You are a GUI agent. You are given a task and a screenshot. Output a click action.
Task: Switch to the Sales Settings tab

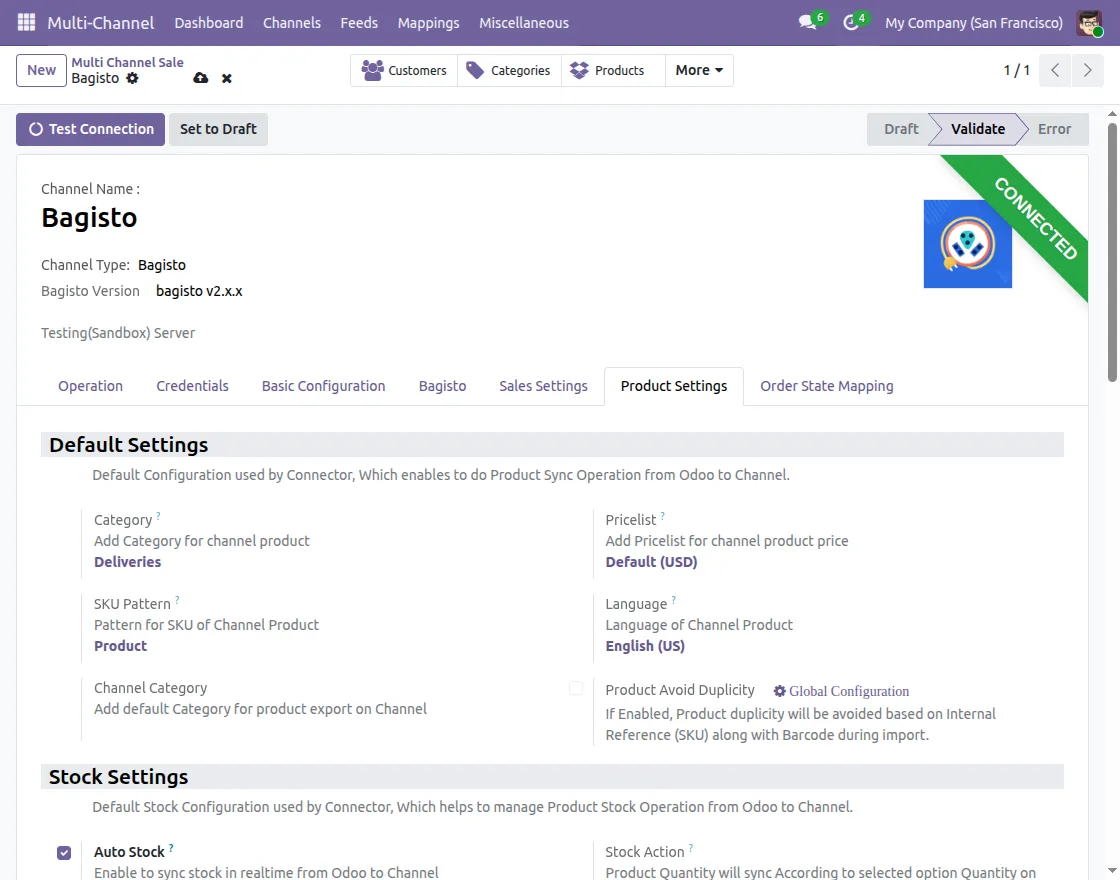(544, 386)
